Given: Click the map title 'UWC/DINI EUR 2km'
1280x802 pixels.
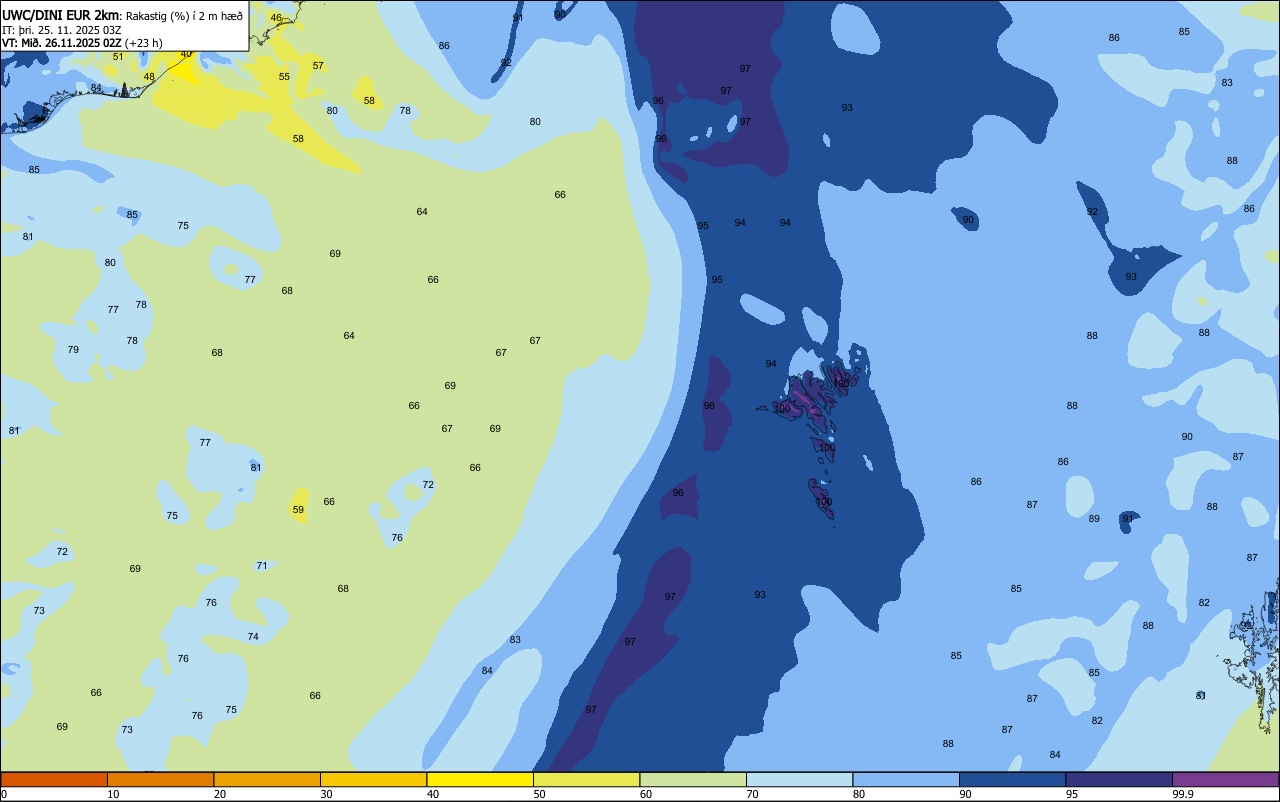Looking at the screenshot, I should pos(61,15).
